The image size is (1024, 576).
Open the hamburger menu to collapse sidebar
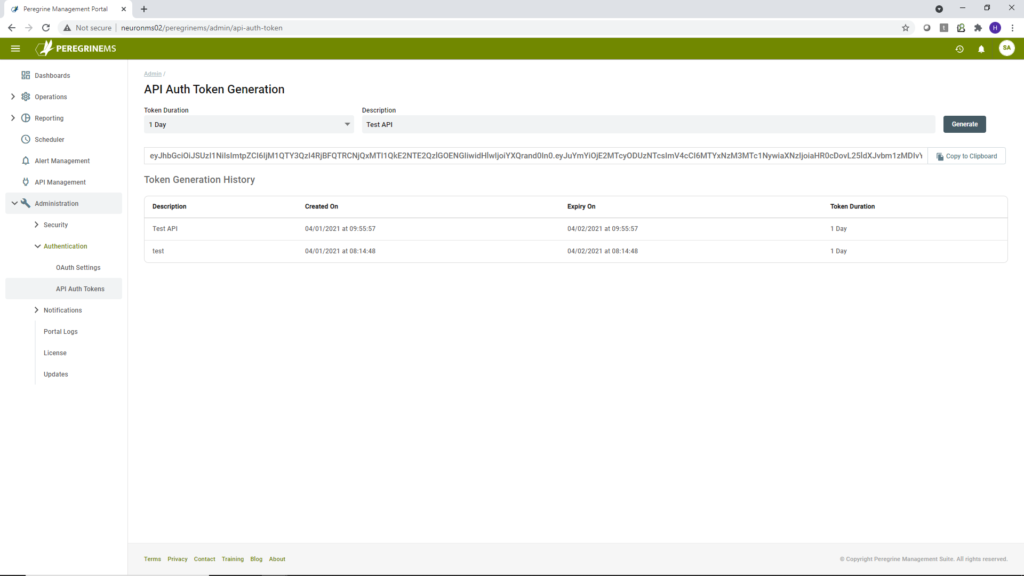coord(15,47)
